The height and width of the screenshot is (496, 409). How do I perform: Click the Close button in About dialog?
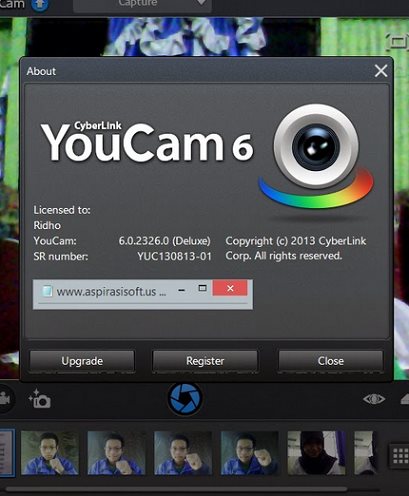pyautogui.click(x=331, y=361)
